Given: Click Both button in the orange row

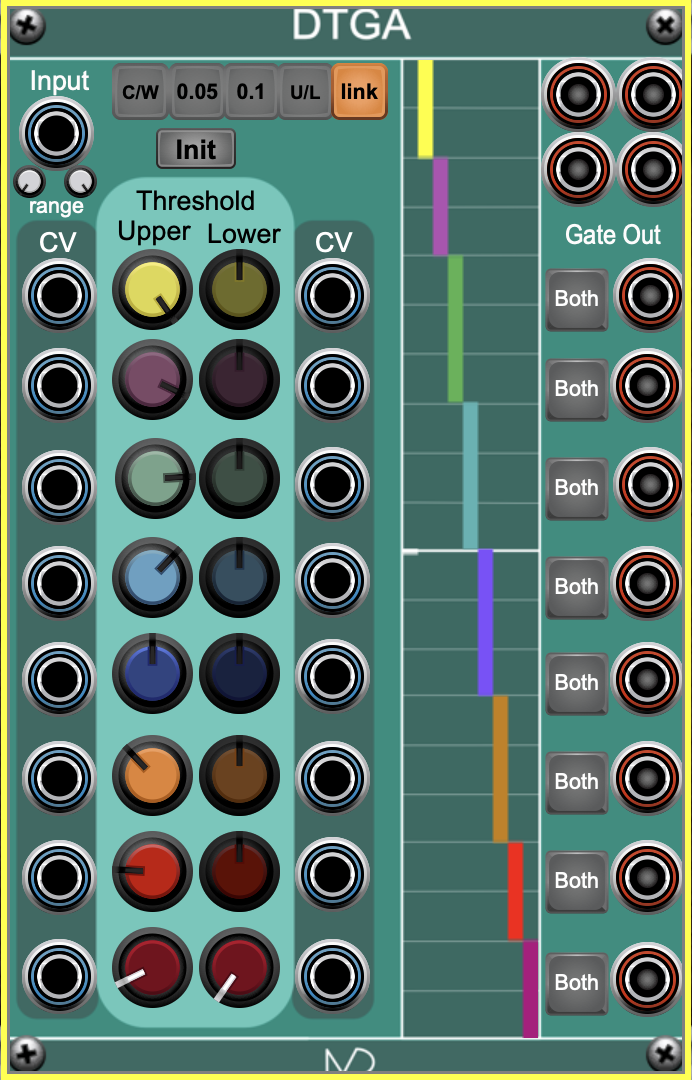Looking at the screenshot, I should point(577,782).
